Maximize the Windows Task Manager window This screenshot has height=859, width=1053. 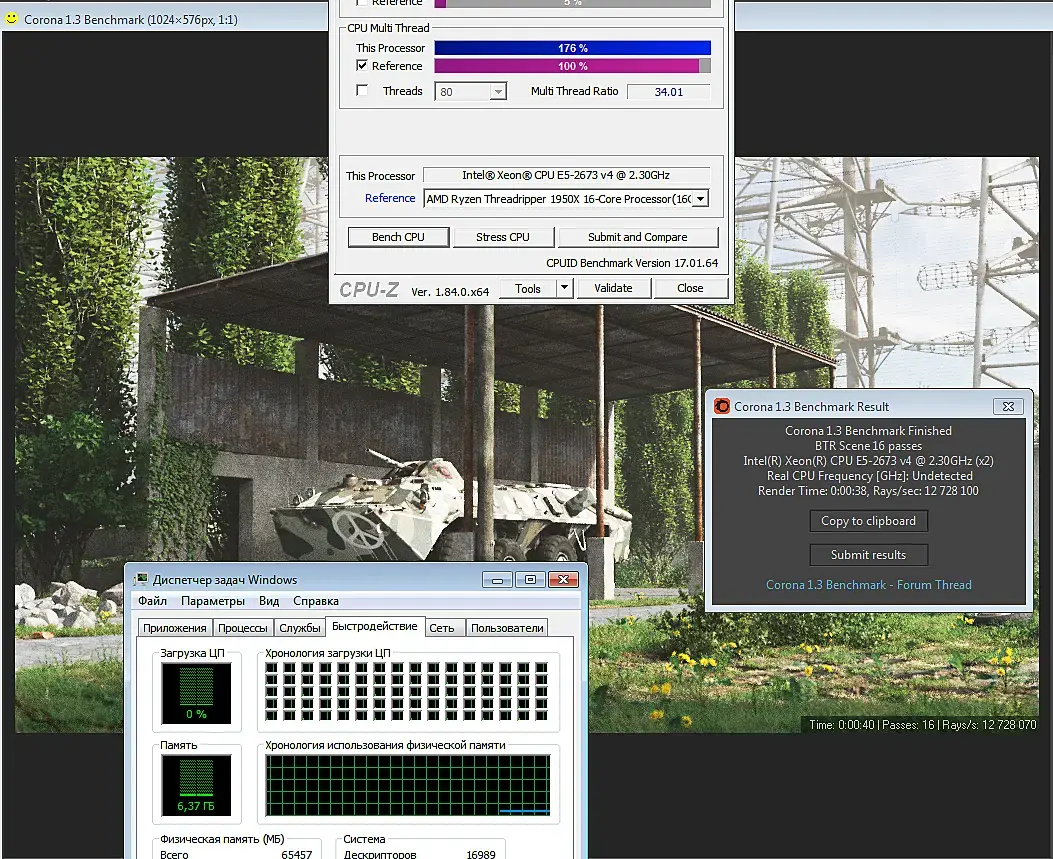(x=530, y=580)
